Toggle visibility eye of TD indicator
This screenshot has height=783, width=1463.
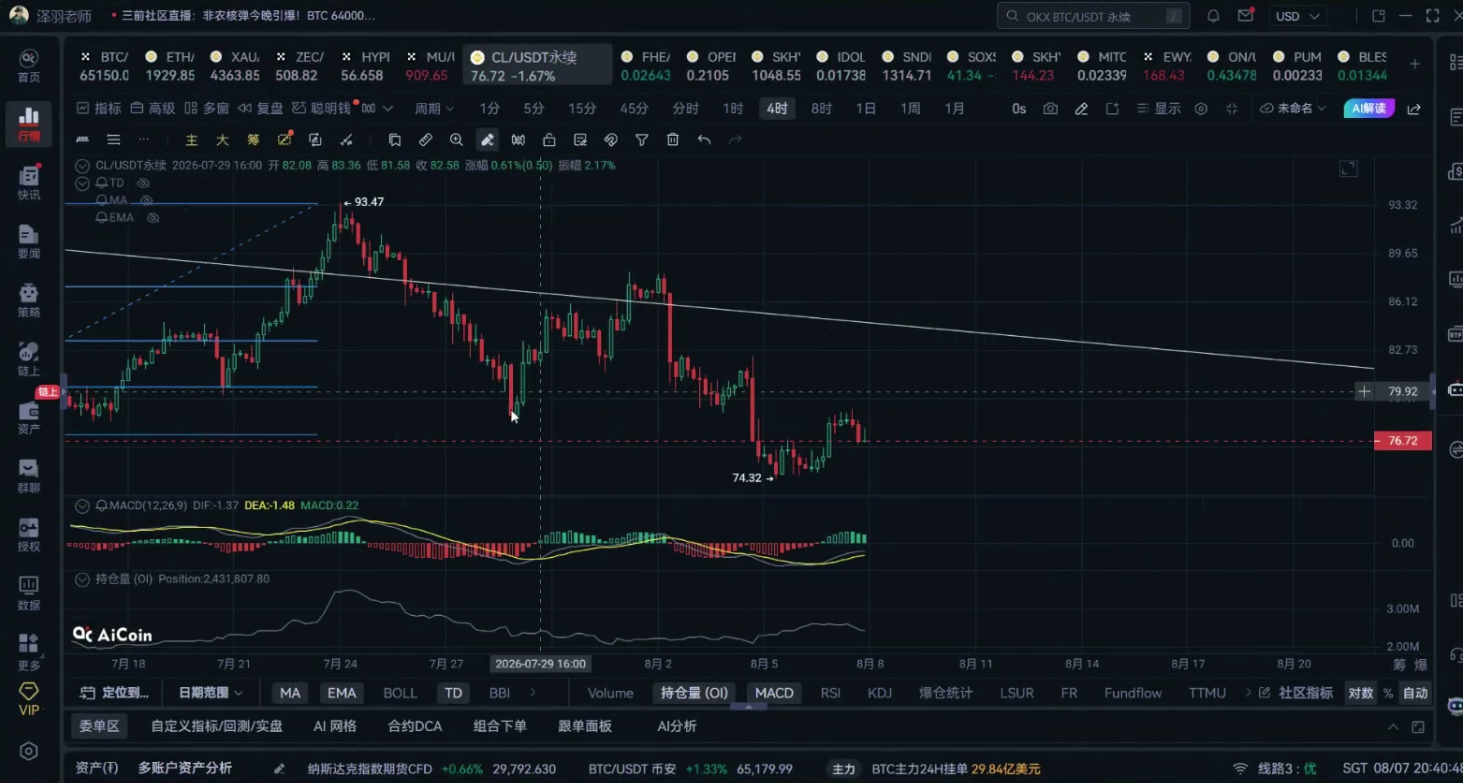[143, 183]
